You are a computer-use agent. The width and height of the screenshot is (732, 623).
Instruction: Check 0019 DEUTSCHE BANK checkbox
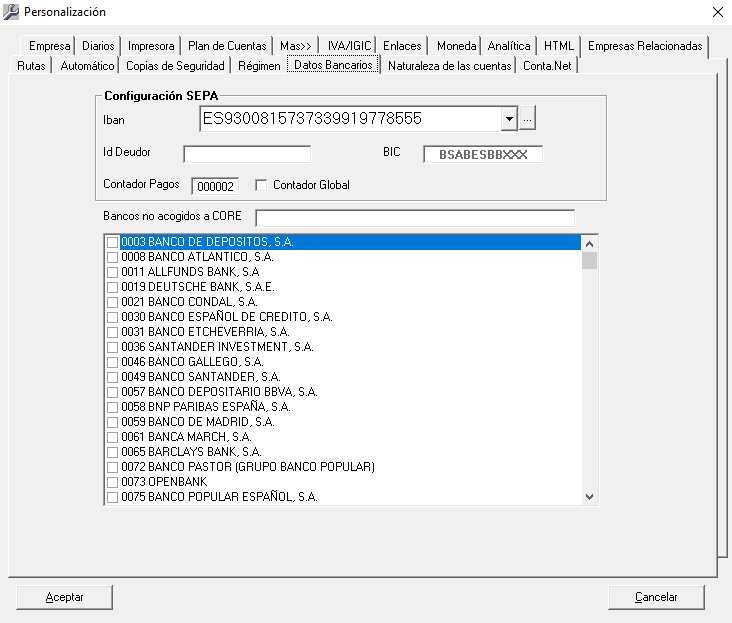[112, 287]
